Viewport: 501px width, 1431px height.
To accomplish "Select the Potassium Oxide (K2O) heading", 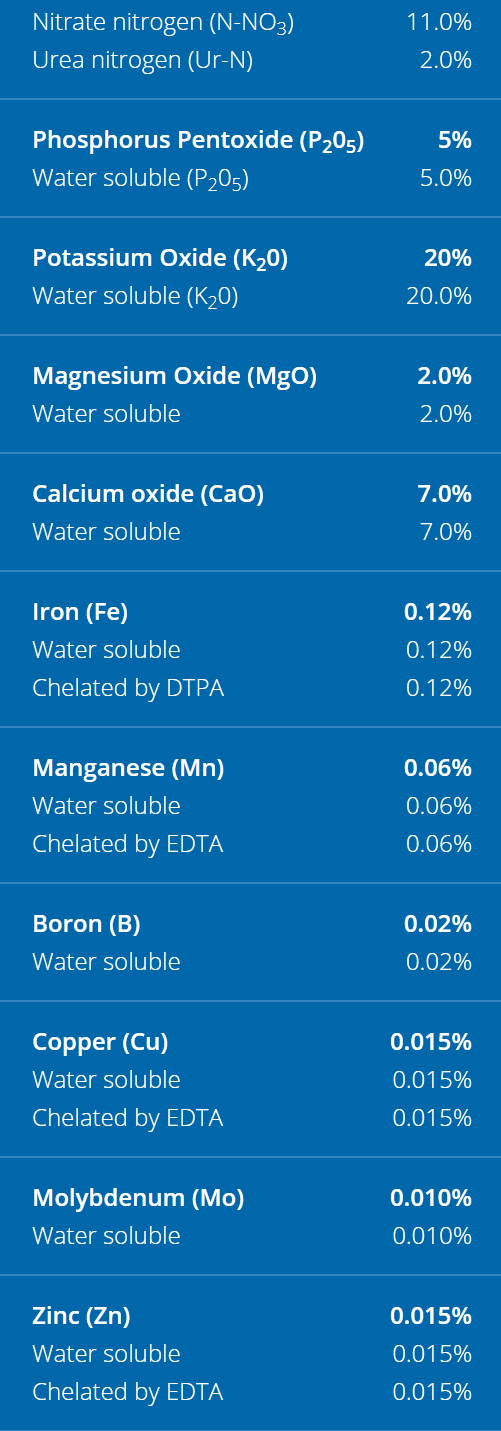I will click(160, 260).
